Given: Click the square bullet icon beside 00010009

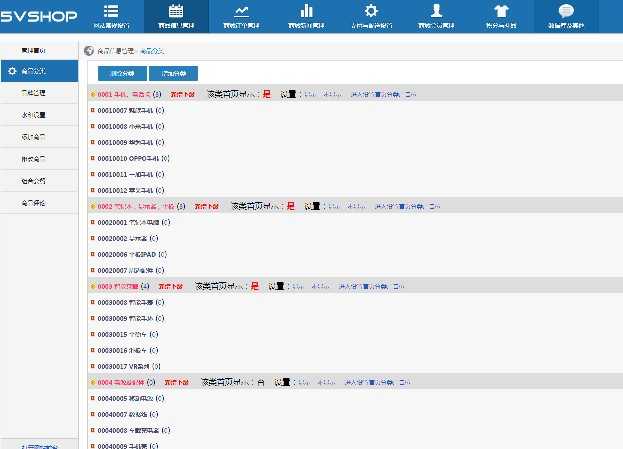Looking at the screenshot, I should click(93, 142).
